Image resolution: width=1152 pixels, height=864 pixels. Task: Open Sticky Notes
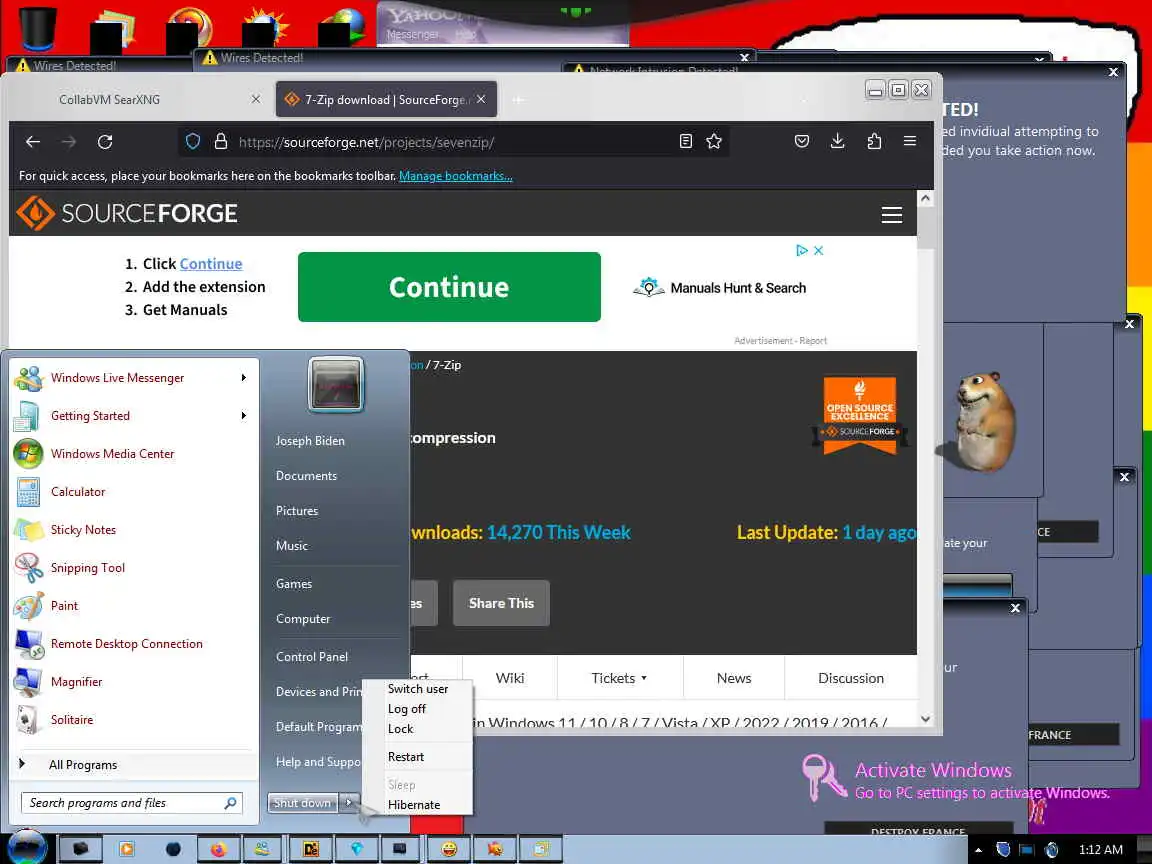(131, 530)
